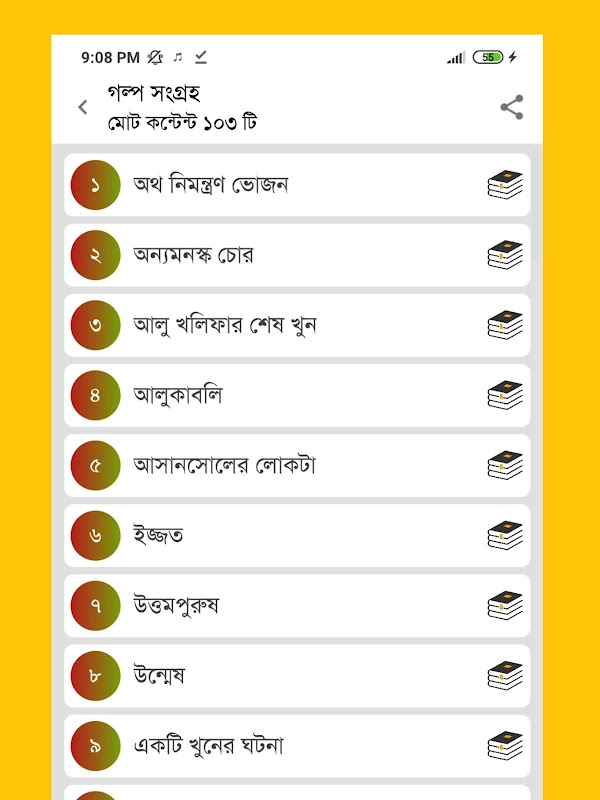
Task: Tap book icon for আলু খলিফার শেষ খুন
Action: click(x=505, y=325)
